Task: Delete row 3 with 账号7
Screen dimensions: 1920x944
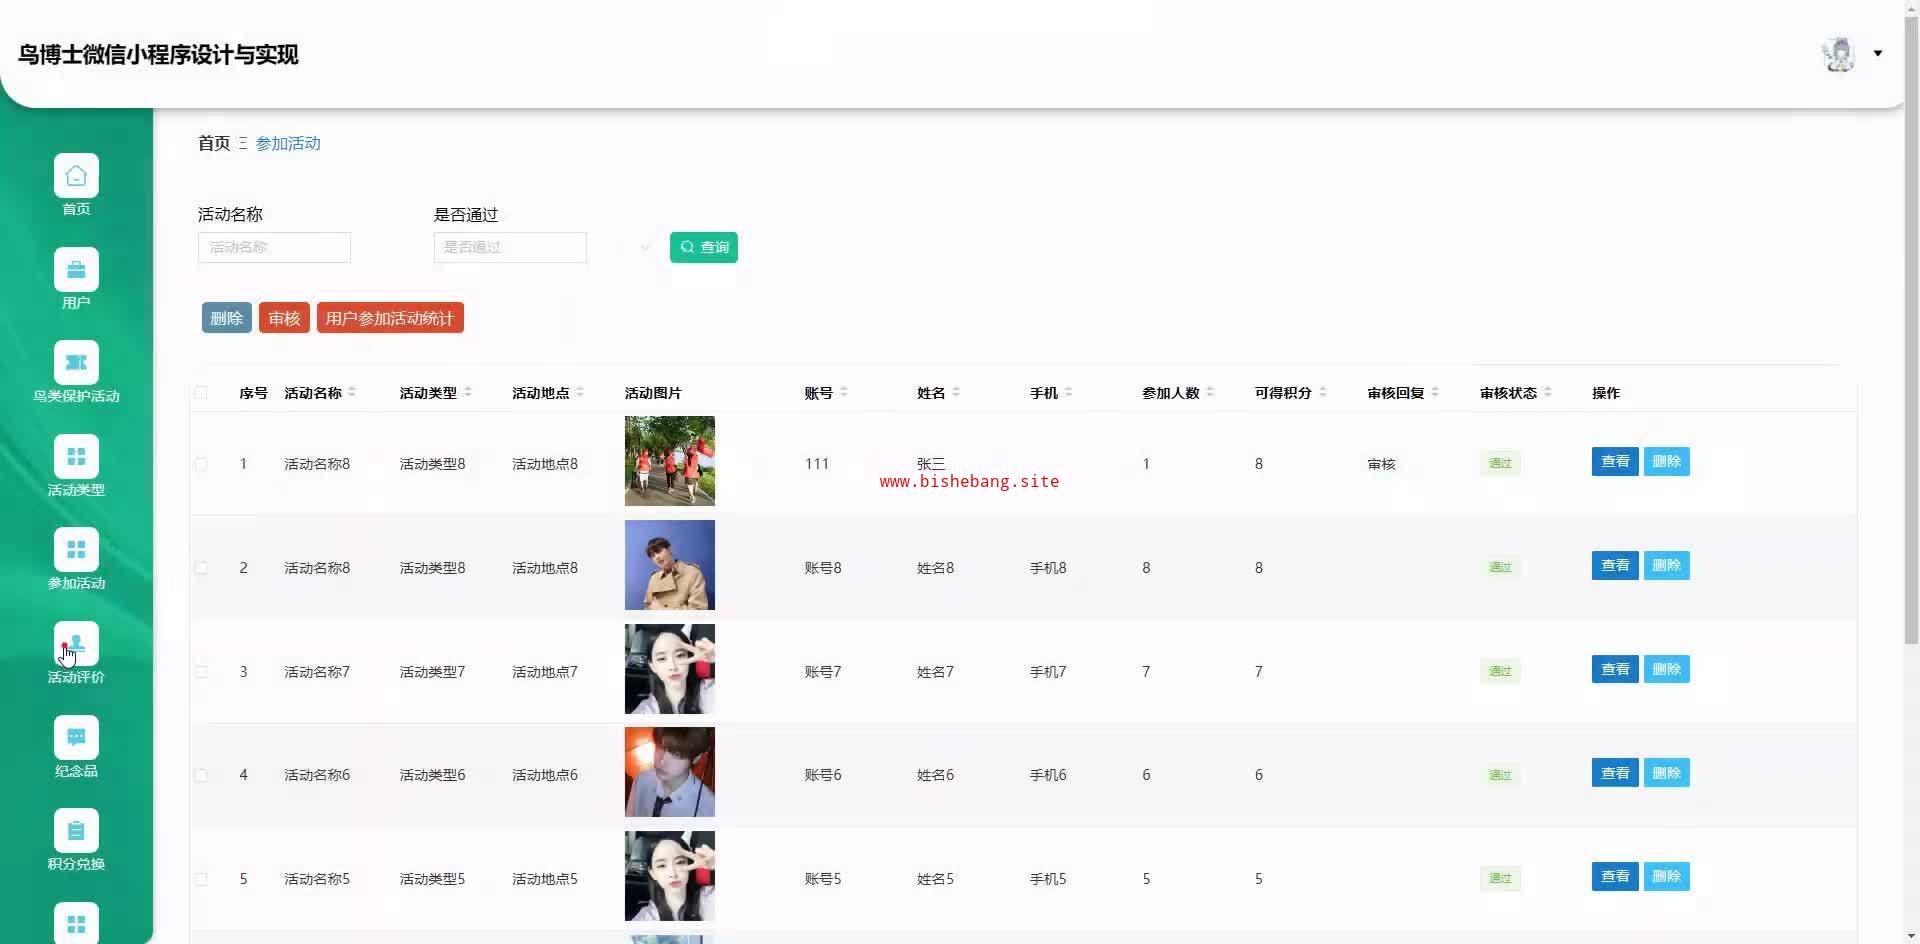Action: tap(1666, 669)
